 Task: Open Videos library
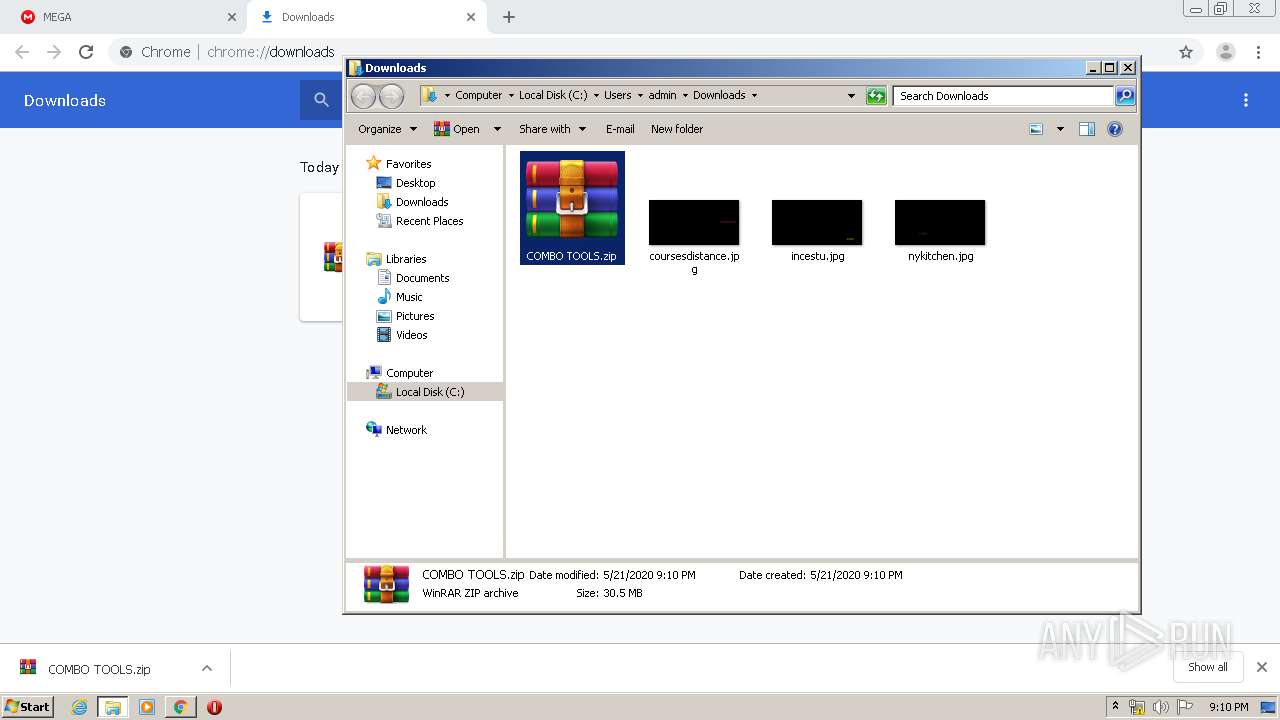pyautogui.click(x=411, y=335)
